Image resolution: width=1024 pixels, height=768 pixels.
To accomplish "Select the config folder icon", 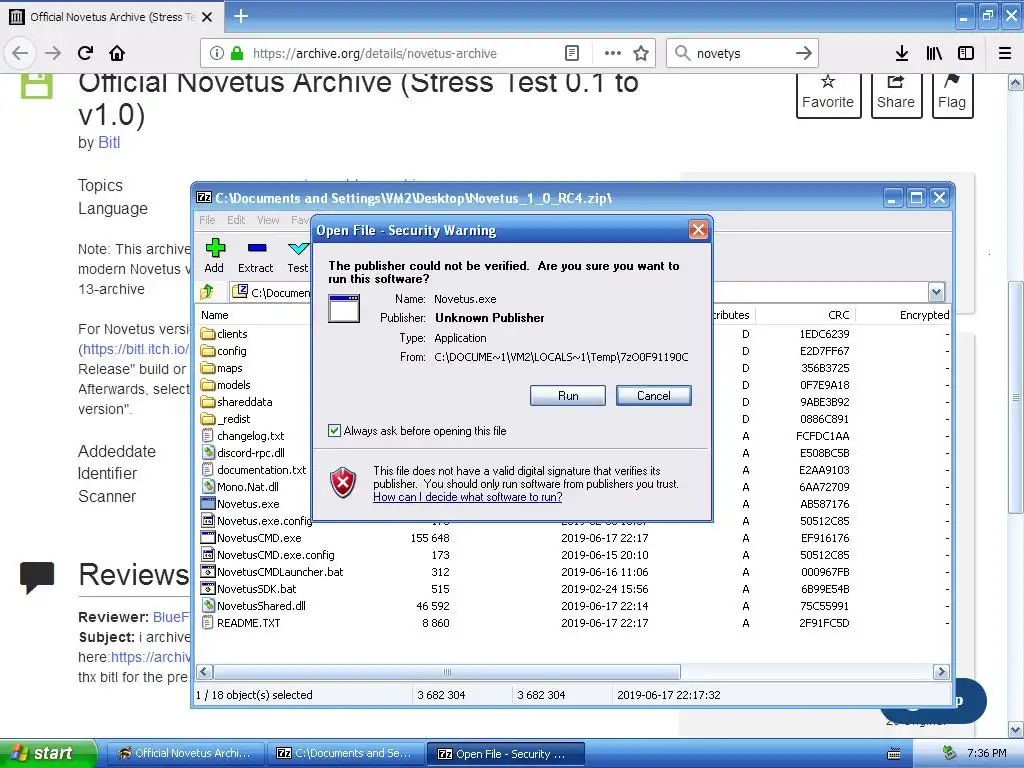I will click(x=208, y=351).
